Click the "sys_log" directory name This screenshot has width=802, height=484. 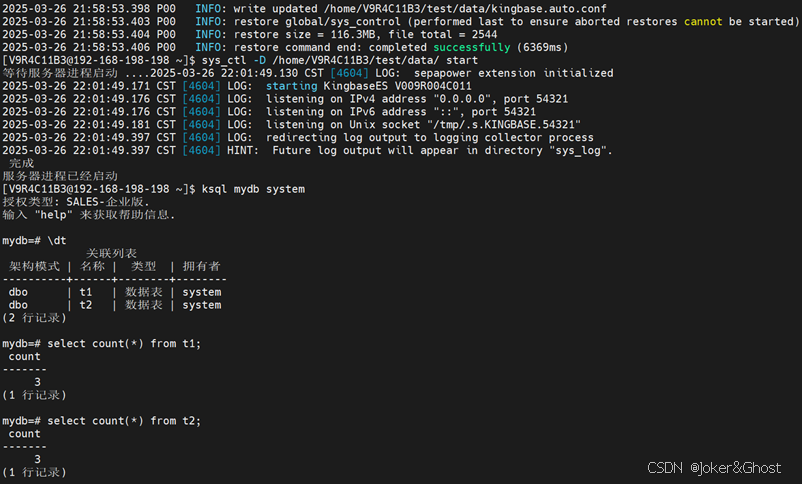click(x=577, y=150)
